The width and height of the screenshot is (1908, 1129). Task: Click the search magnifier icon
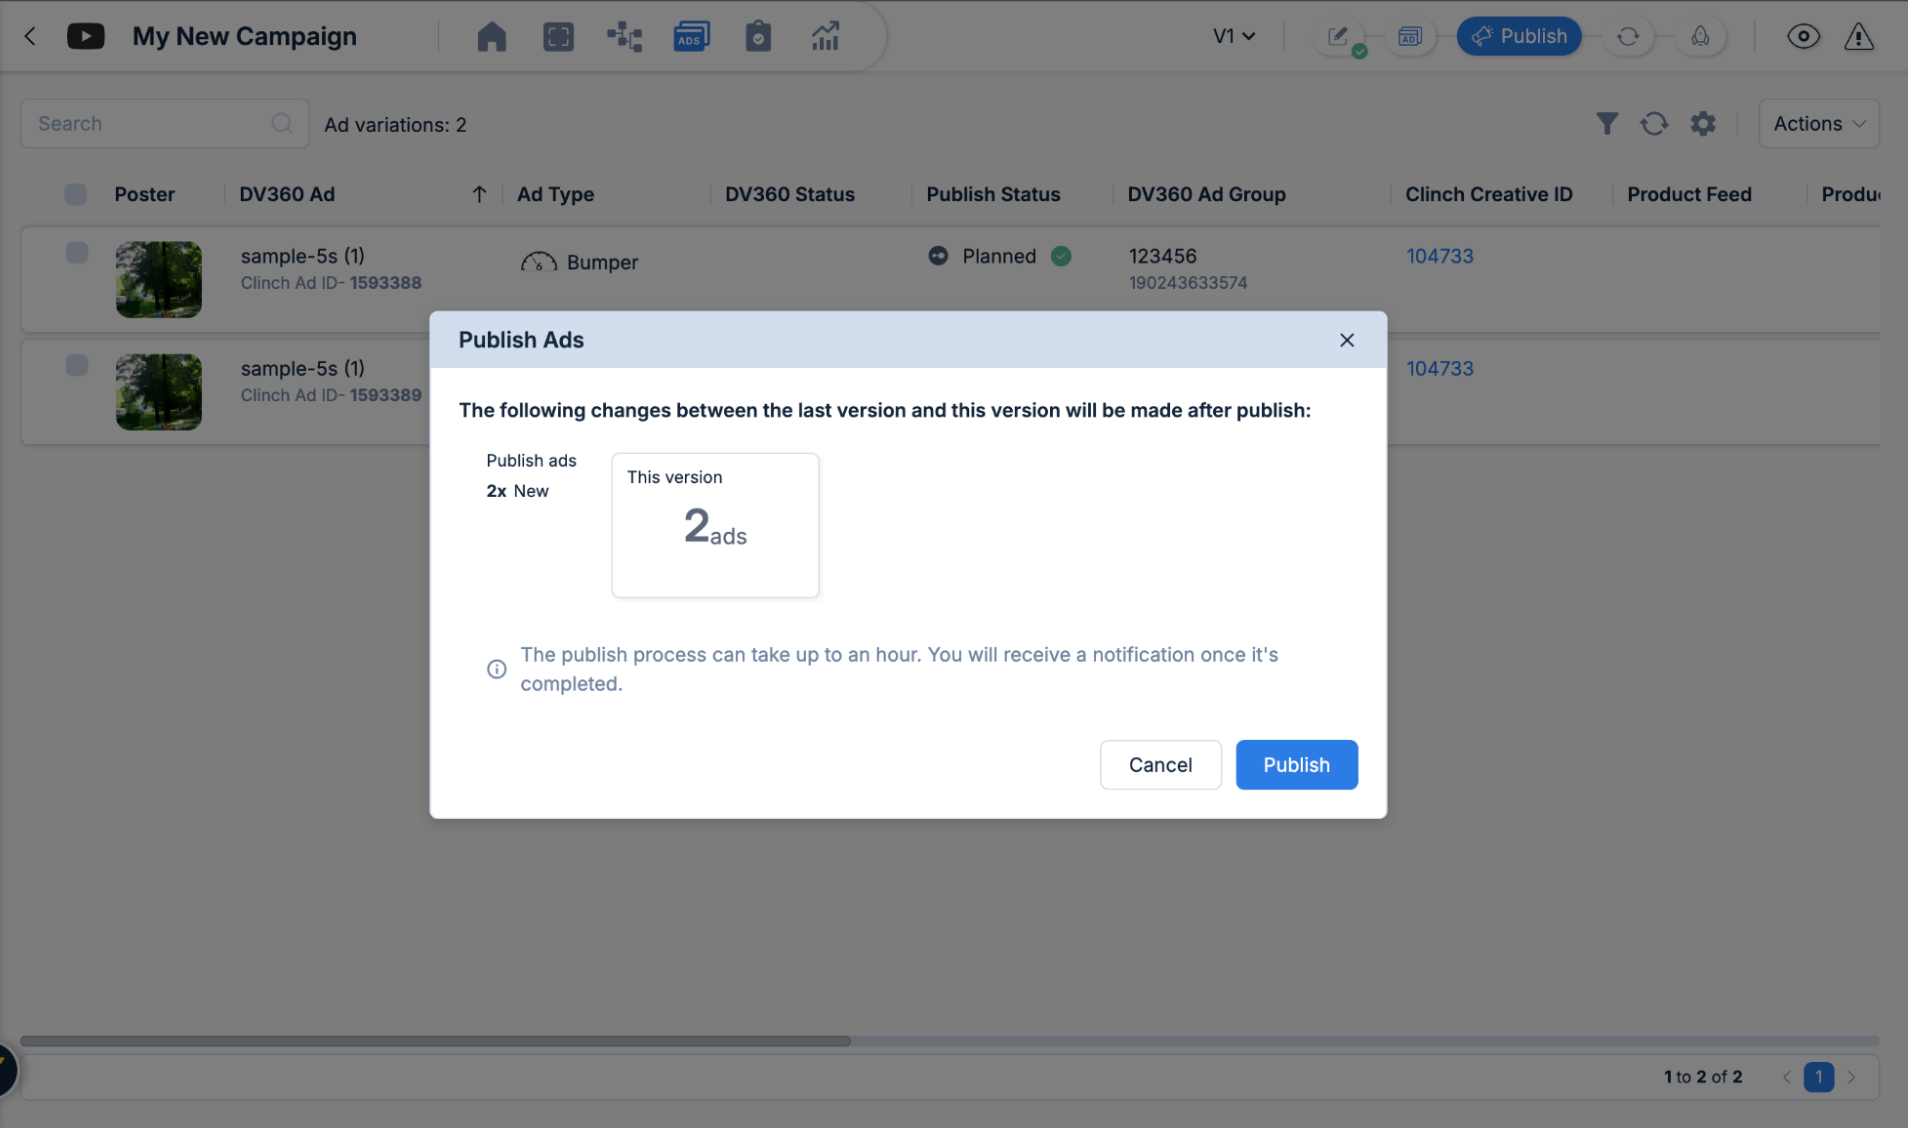coord(282,123)
